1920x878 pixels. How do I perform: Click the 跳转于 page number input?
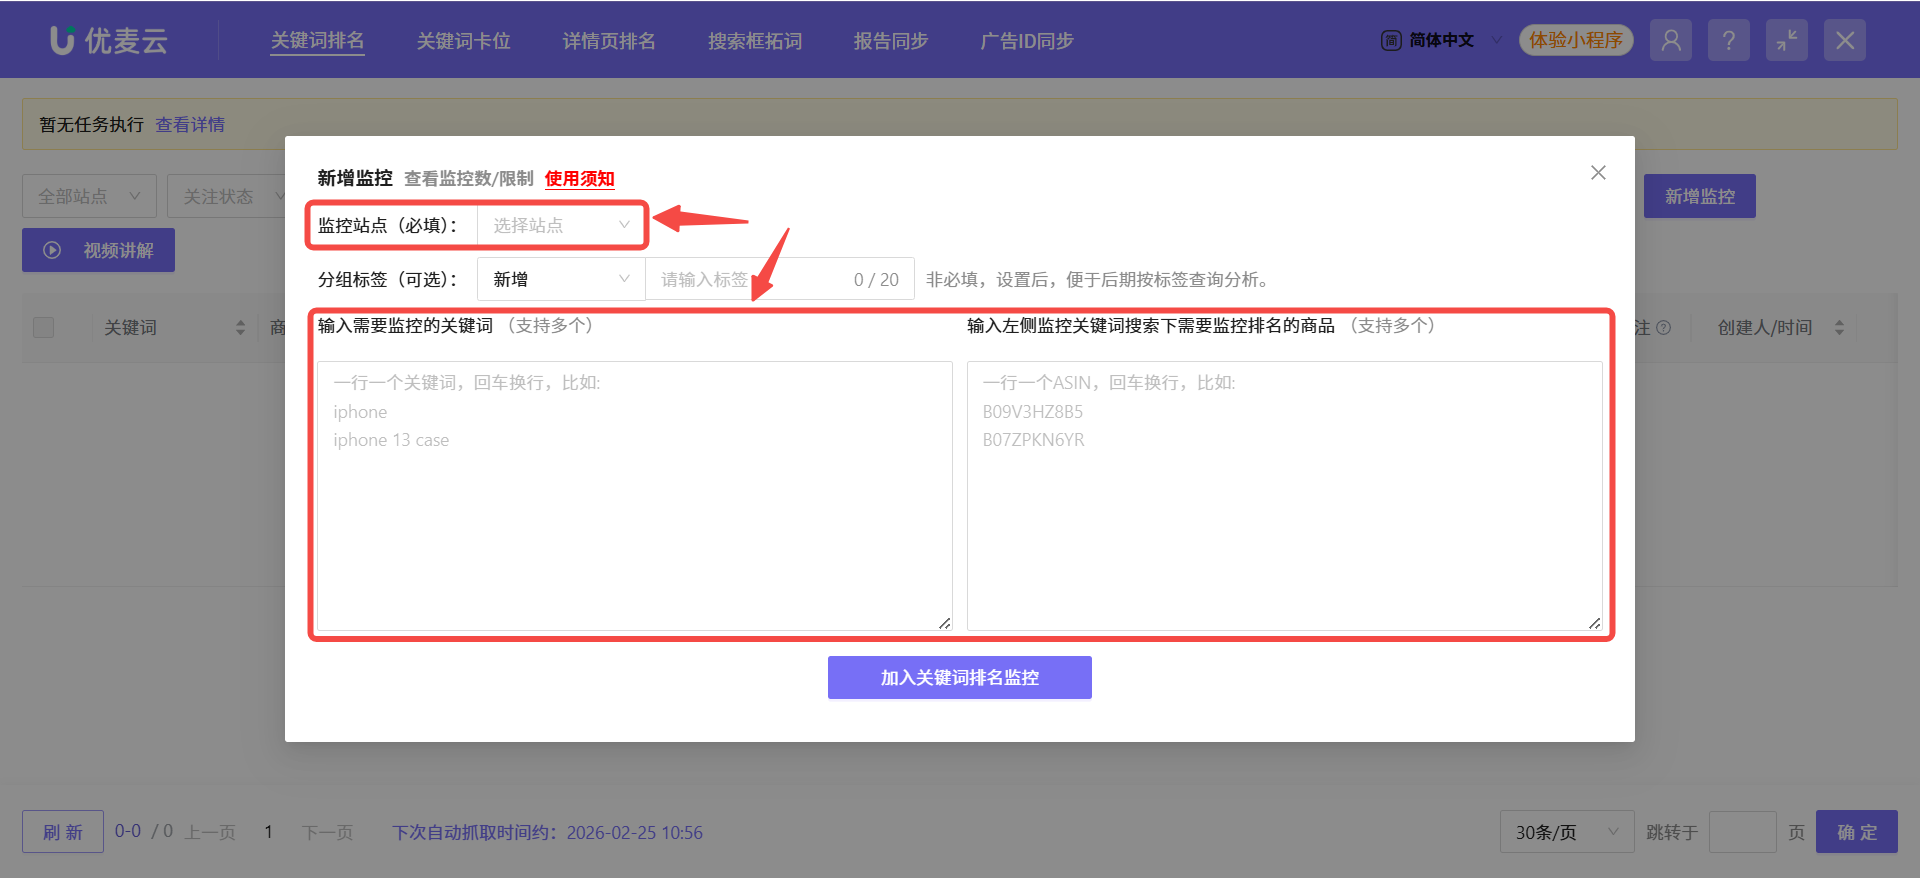(x=1743, y=832)
